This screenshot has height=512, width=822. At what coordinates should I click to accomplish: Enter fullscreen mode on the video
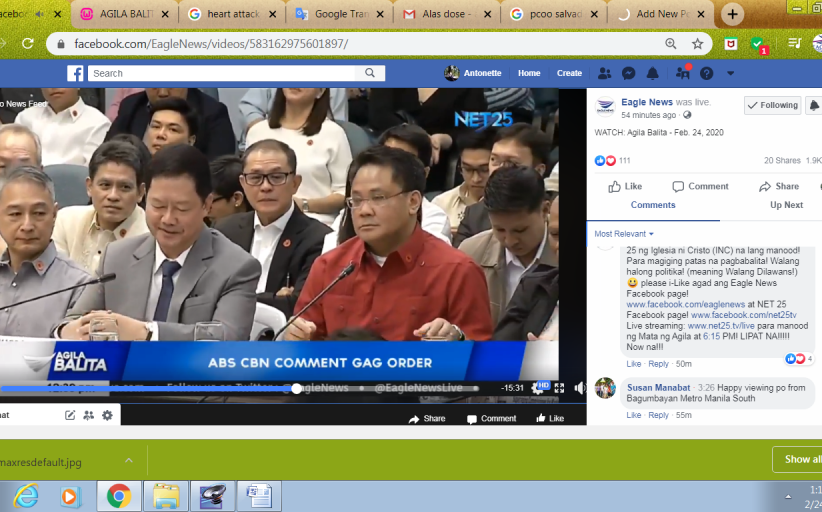pyautogui.click(x=559, y=388)
